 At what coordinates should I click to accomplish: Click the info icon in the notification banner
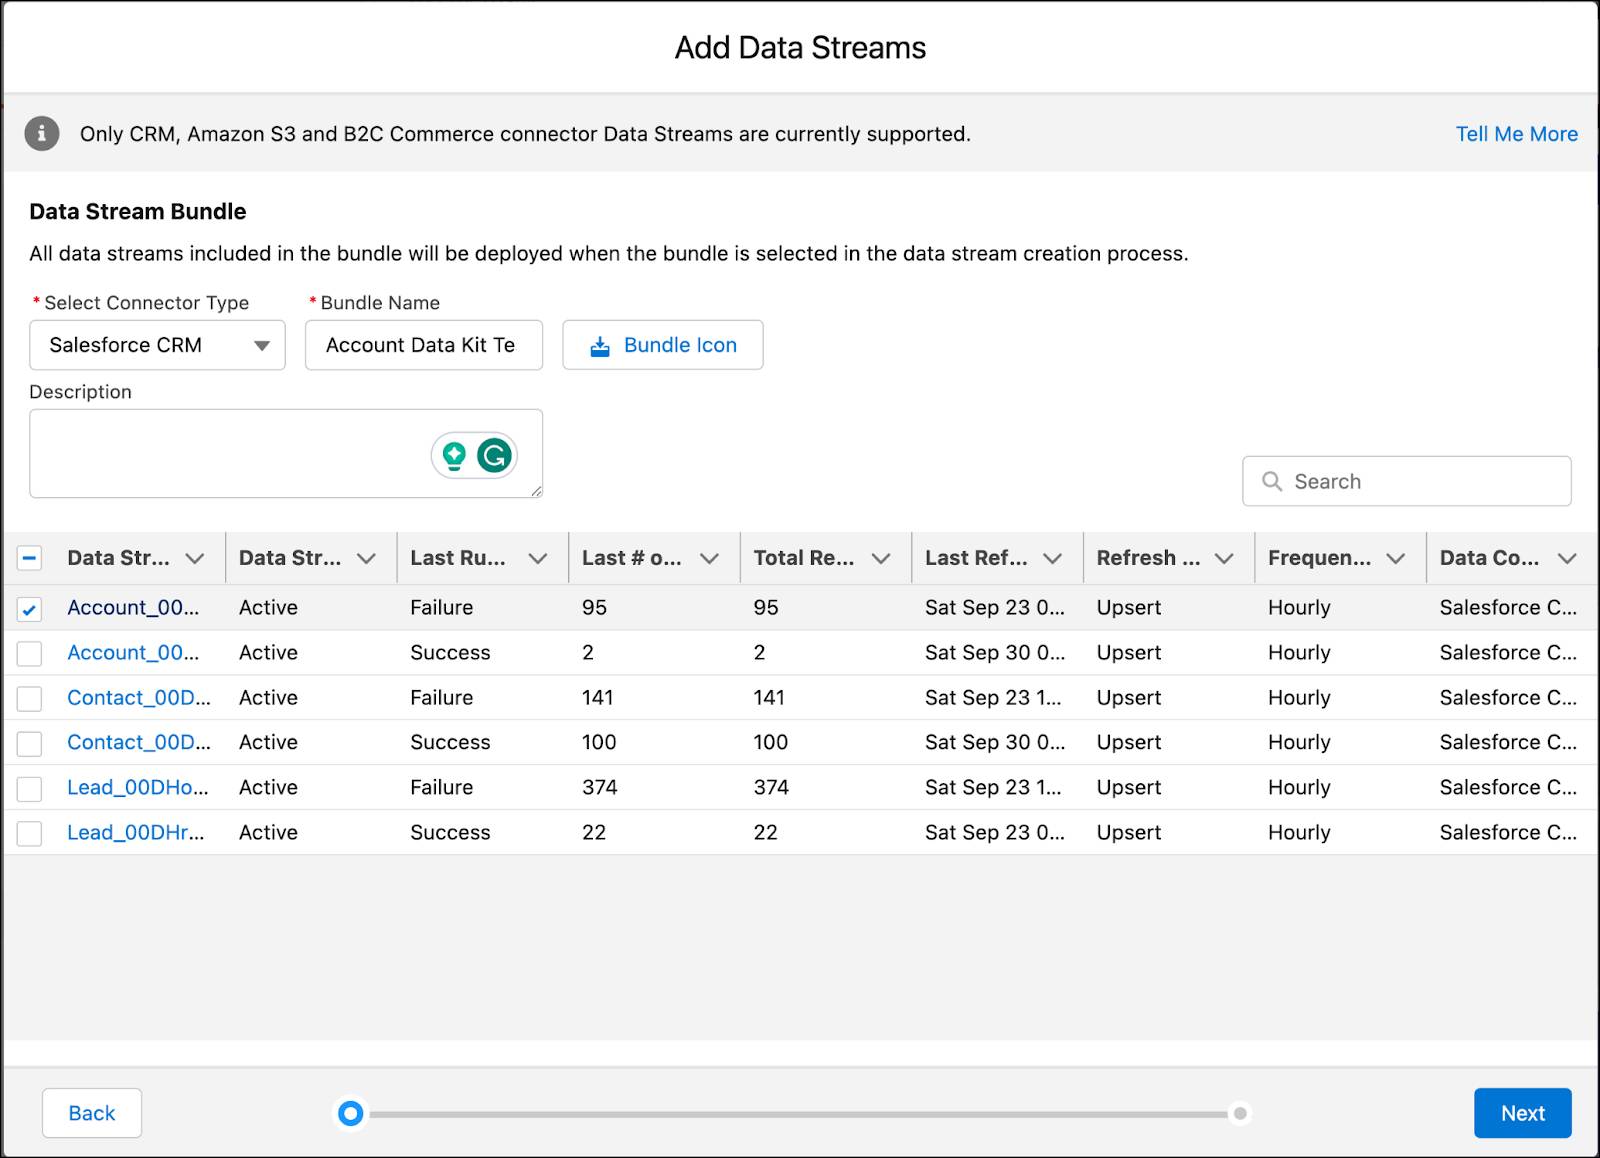[41, 133]
